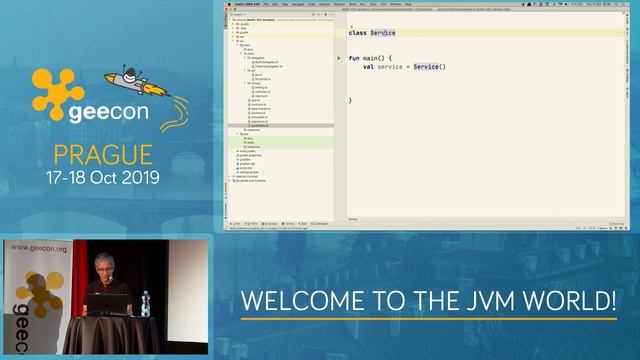The height and width of the screenshot is (360, 640).
Task: Open the Terminal tool window tab
Action: click(288, 224)
